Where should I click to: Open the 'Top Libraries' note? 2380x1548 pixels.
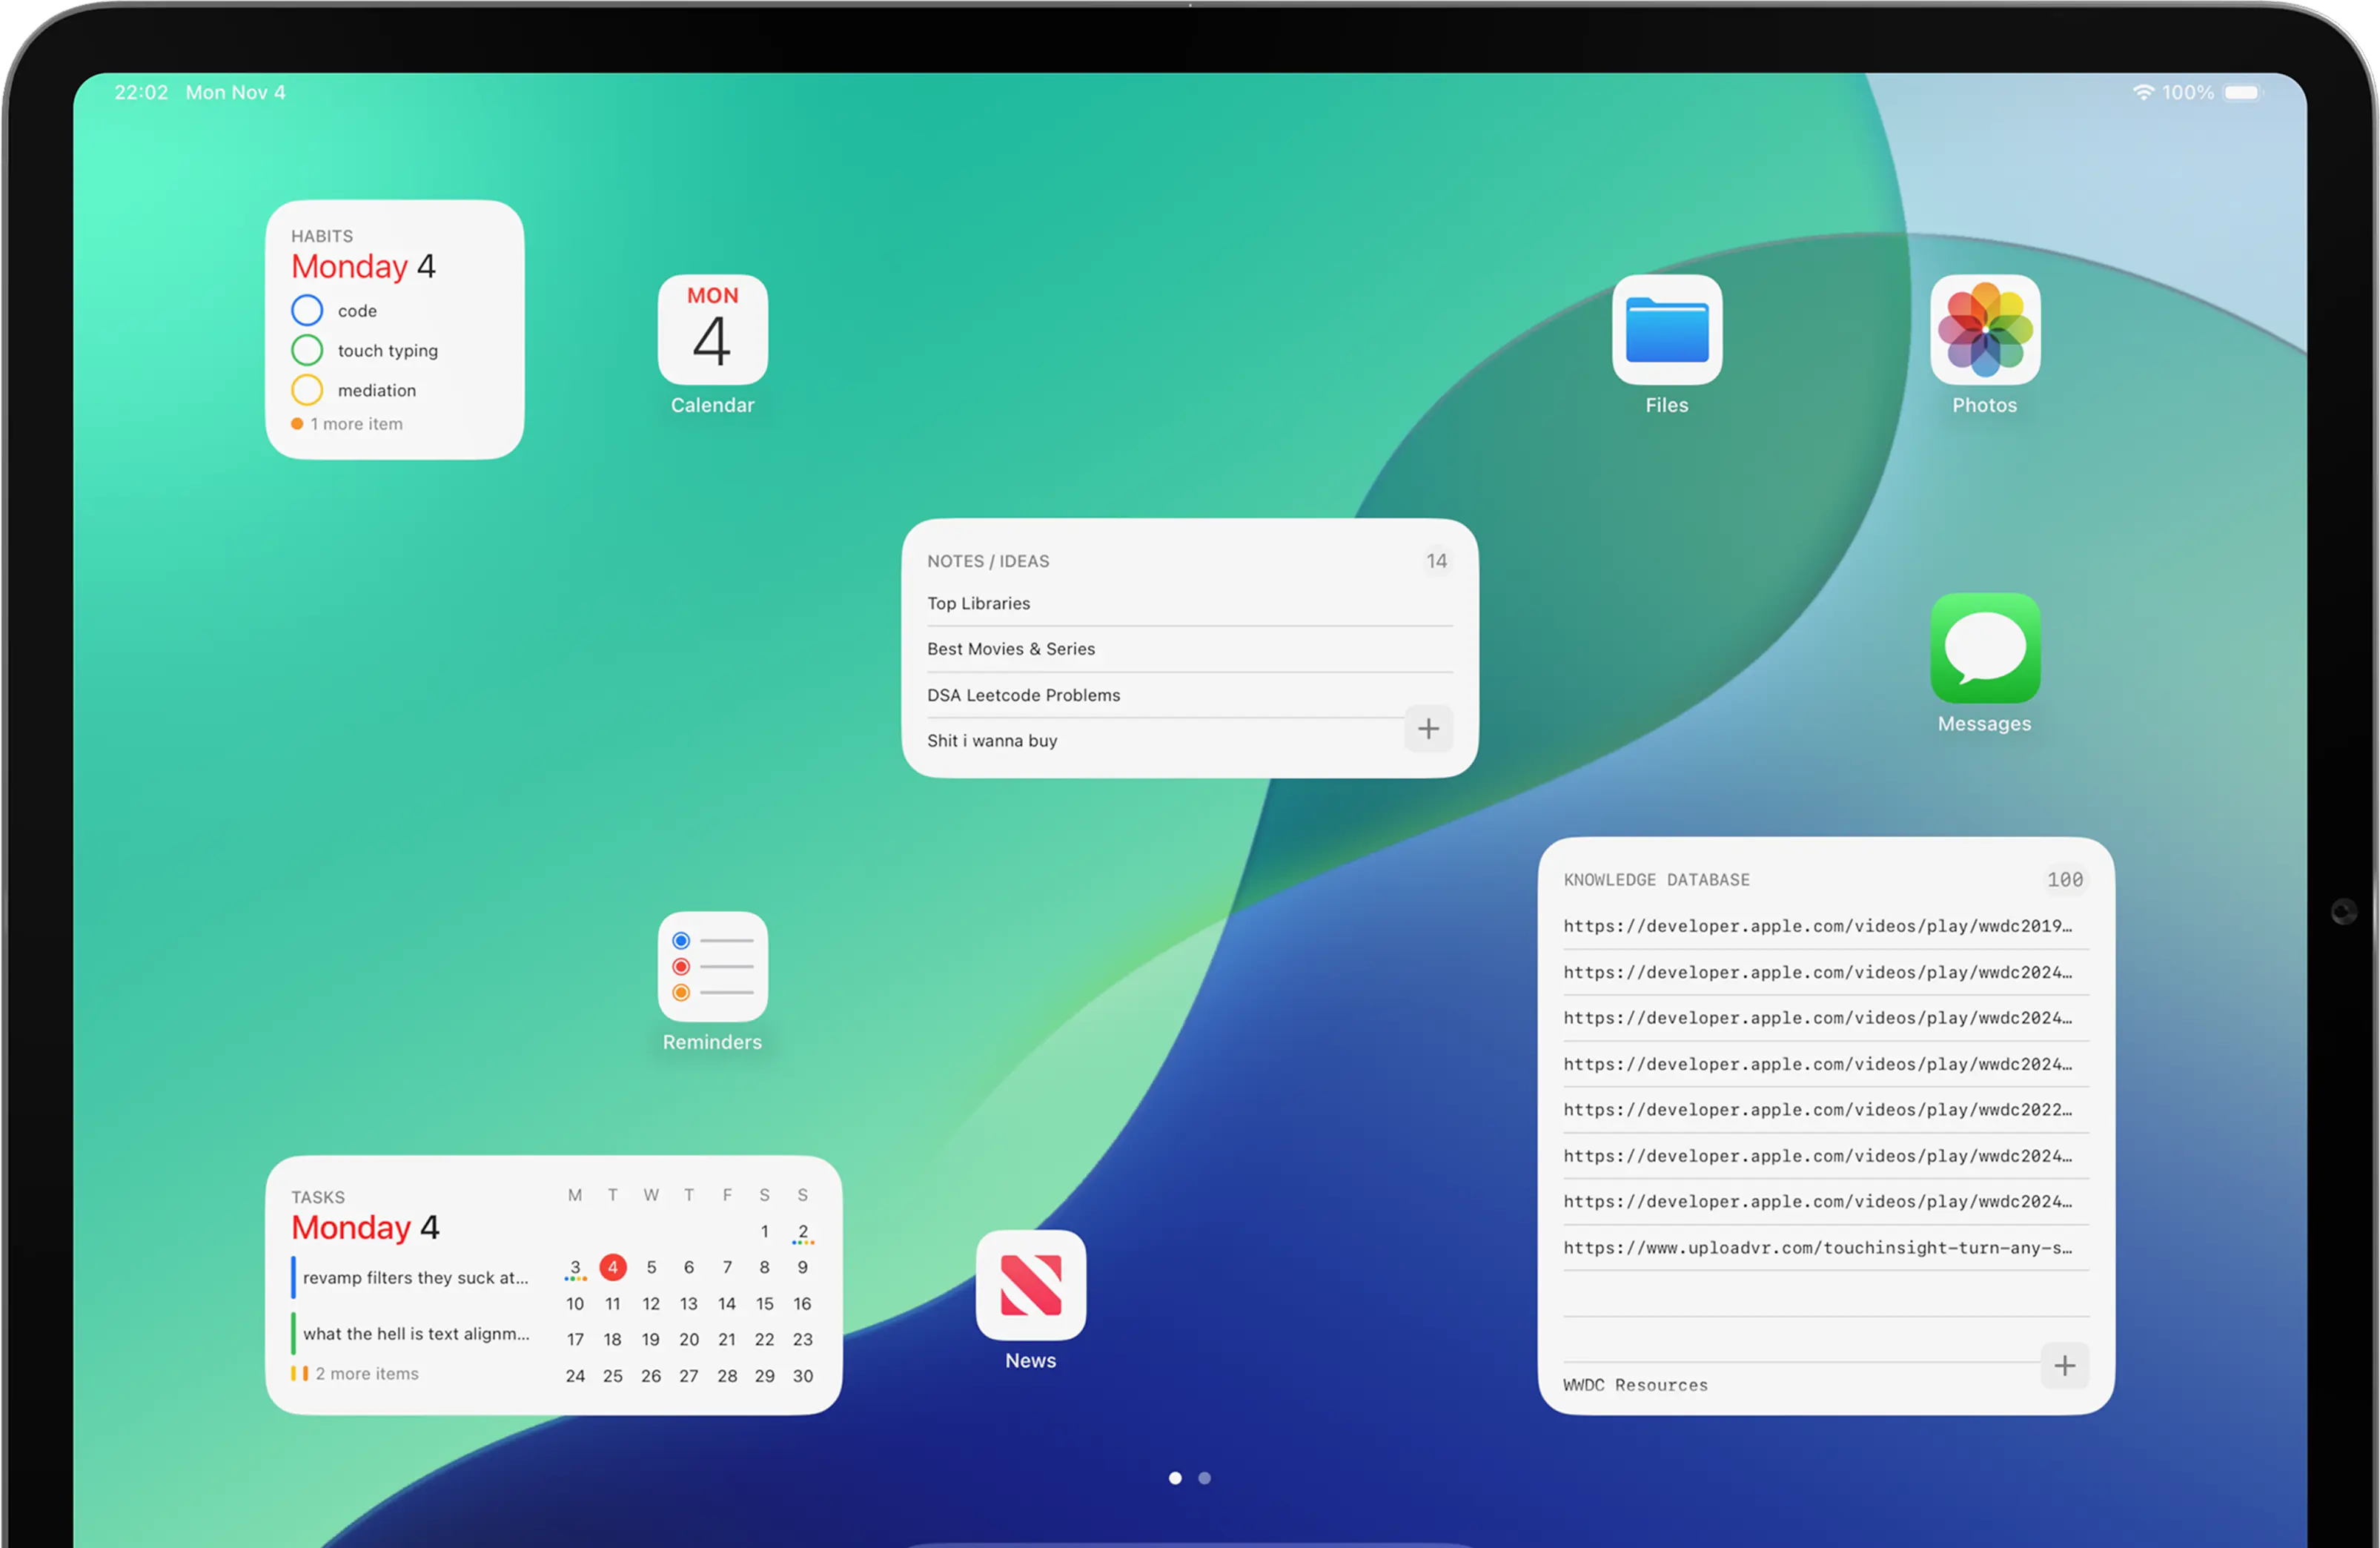click(978, 603)
